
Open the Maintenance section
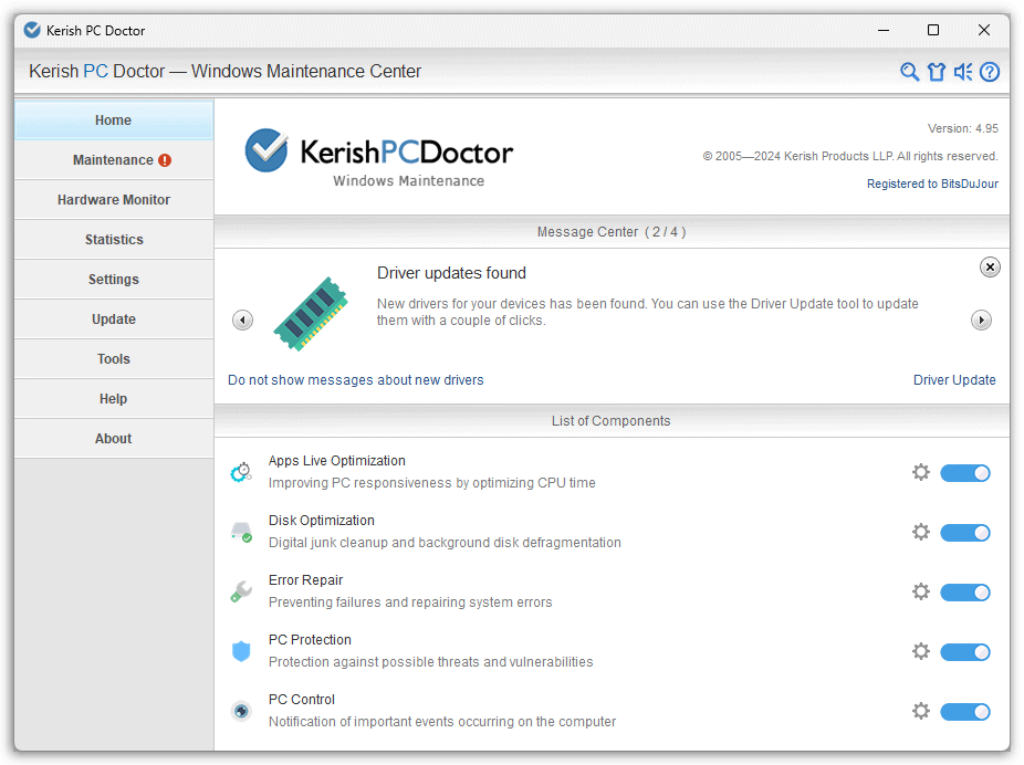click(114, 160)
